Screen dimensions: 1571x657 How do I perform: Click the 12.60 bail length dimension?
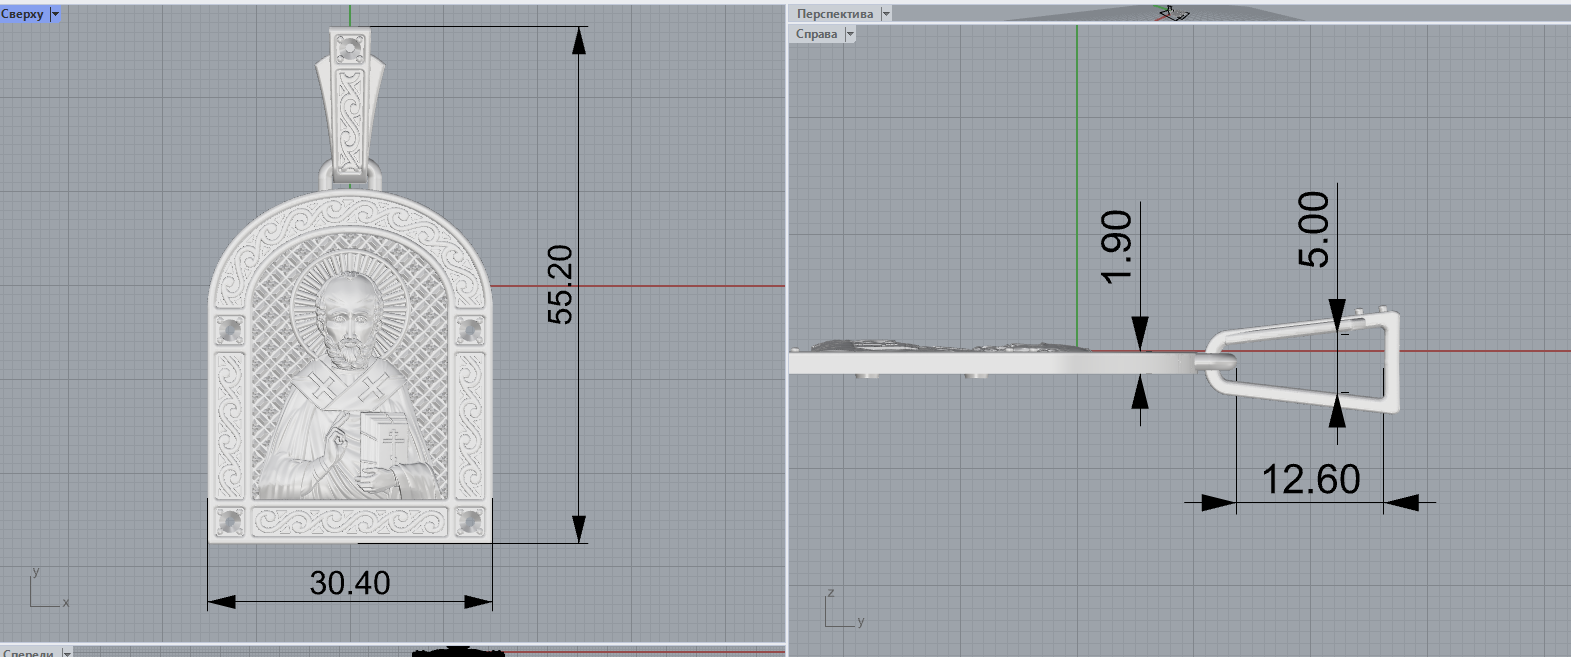click(x=1310, y=480)
